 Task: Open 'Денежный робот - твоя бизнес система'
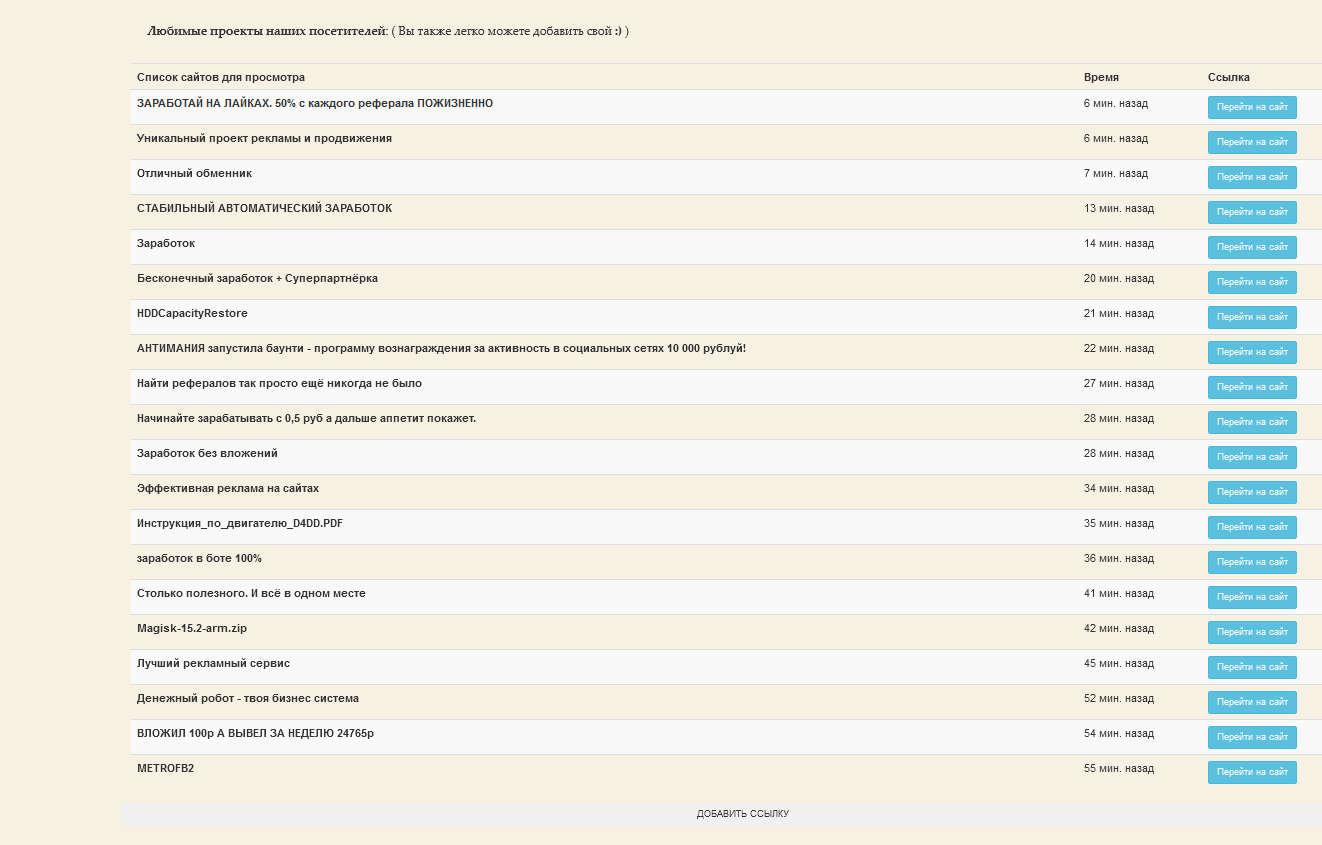(248, 698)
